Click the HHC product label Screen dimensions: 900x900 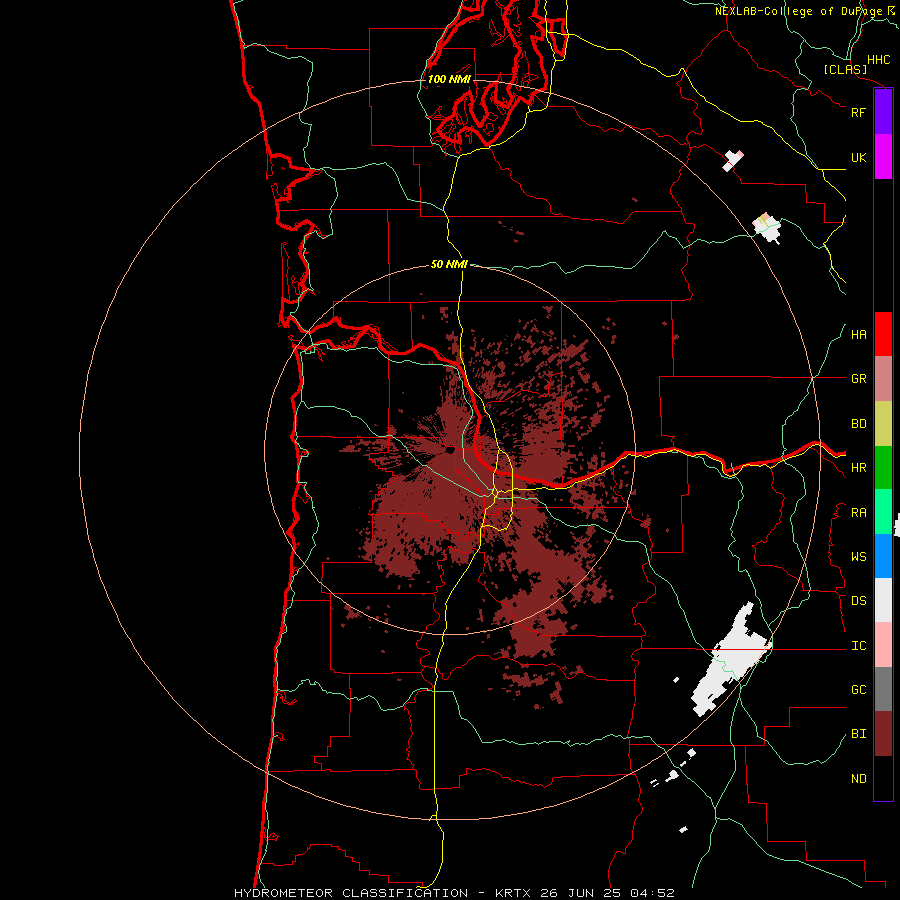click(x=878, y=60)
